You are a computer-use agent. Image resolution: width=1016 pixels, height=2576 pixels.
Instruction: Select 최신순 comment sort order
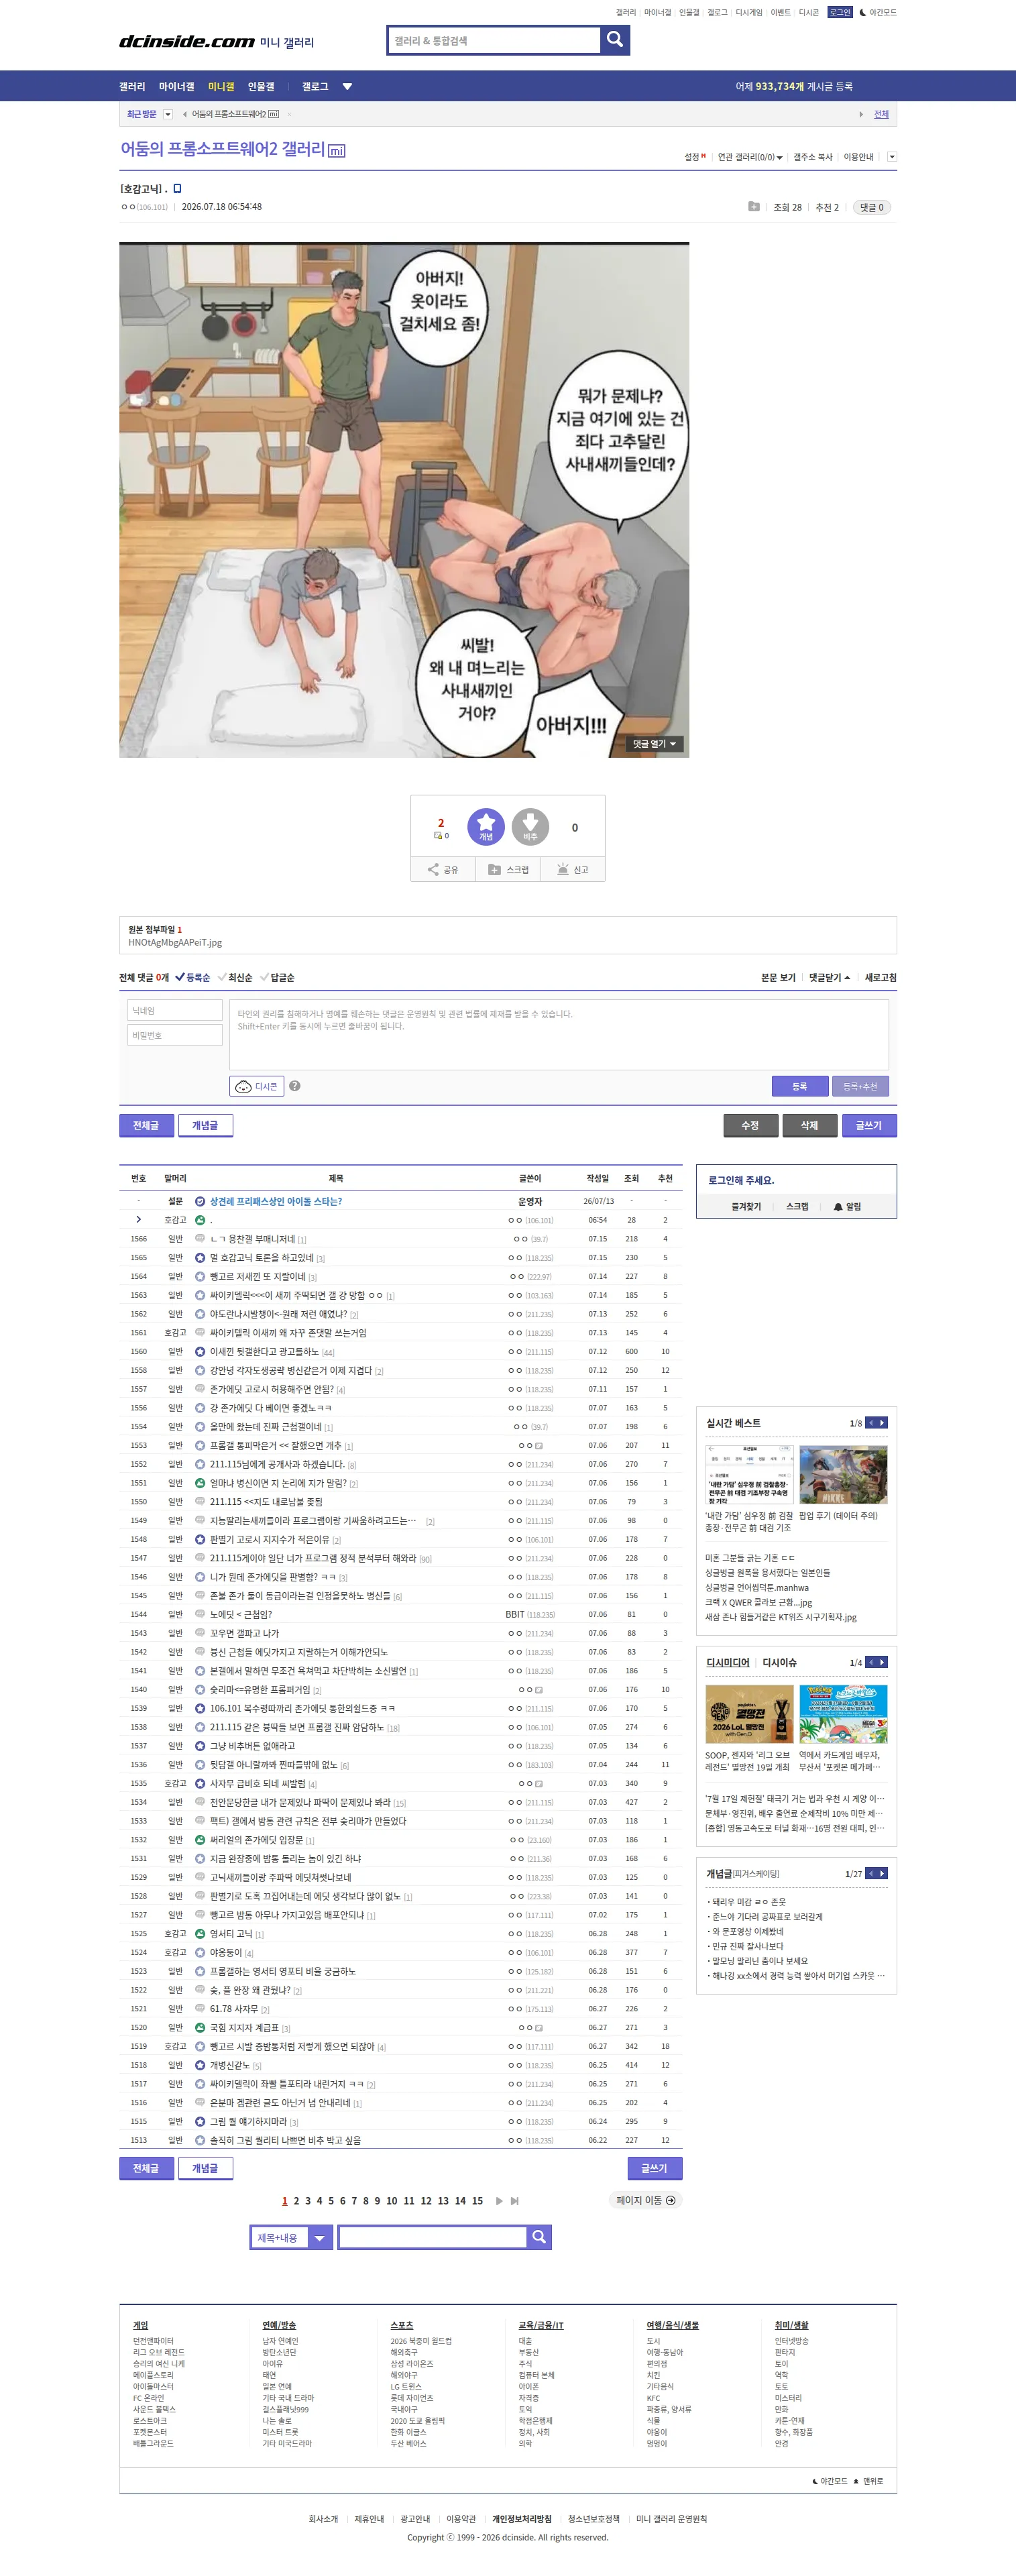pyautogui.click(x=235, y=977)
